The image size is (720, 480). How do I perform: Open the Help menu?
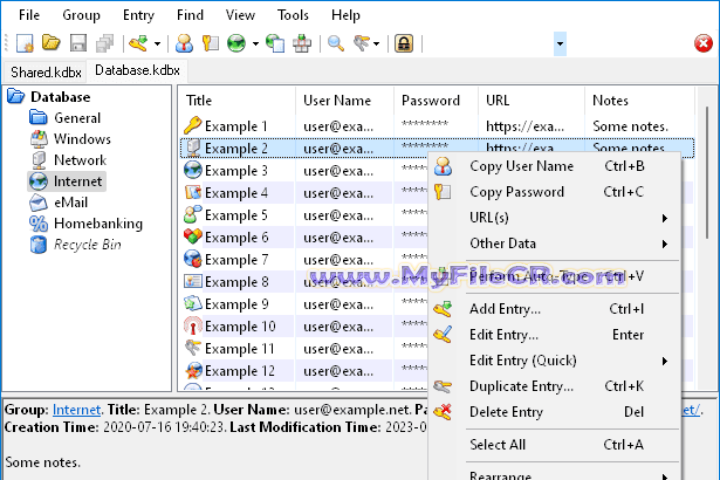(x=346, y=15)
